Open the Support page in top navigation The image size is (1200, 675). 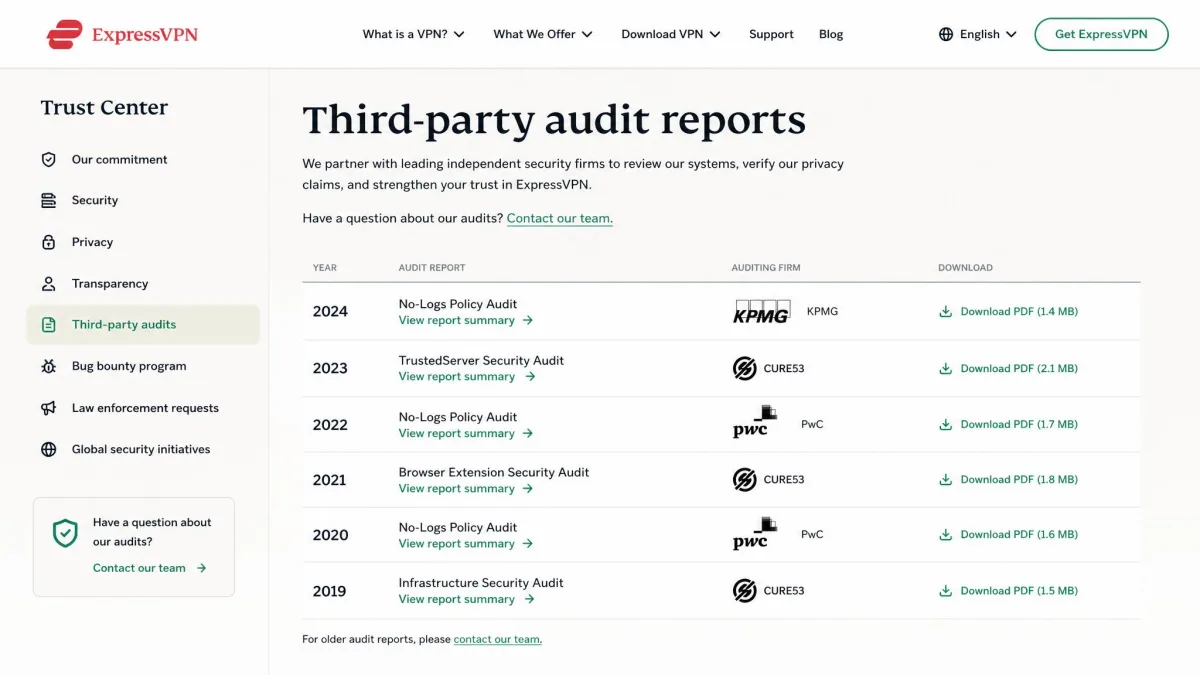point(771,34)
